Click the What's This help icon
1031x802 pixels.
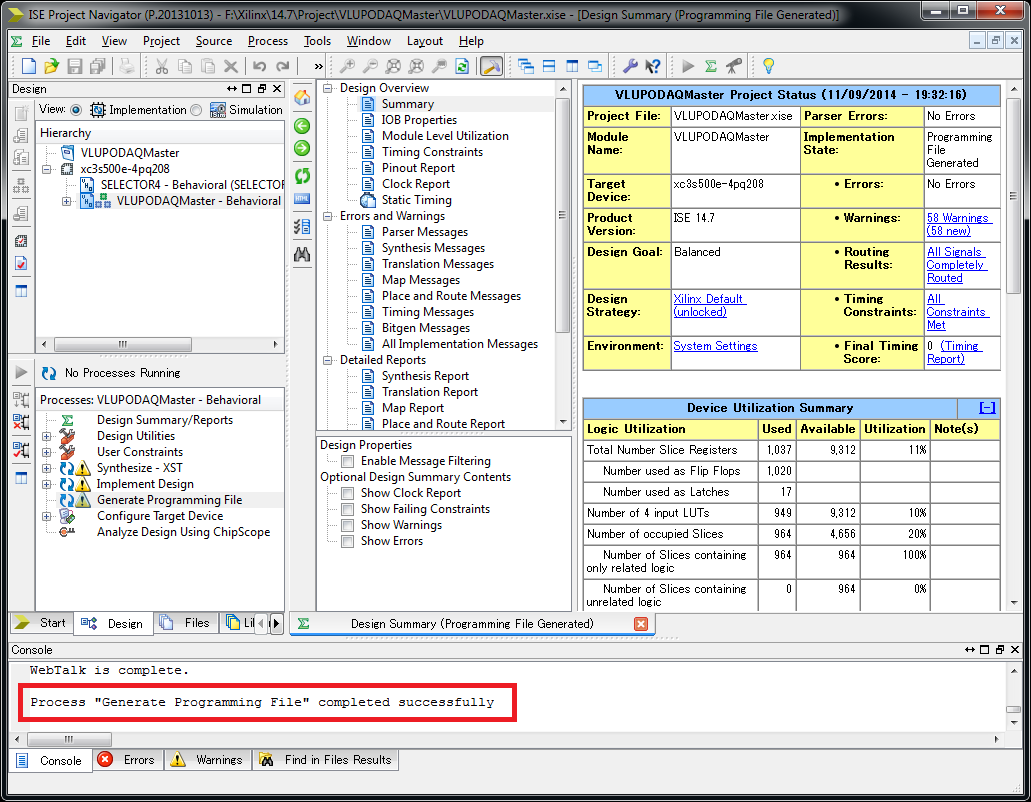tap(653, 66)
